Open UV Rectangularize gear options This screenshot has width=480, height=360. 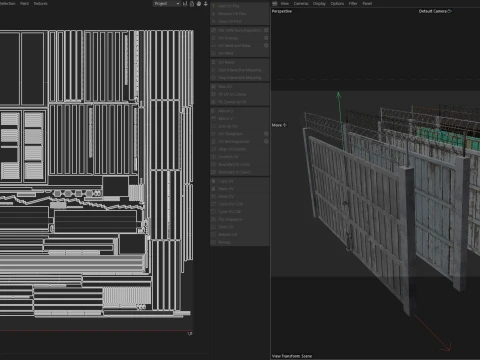[266, 141]
